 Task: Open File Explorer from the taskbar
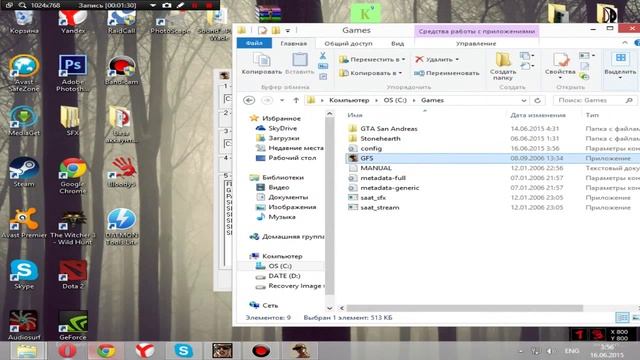(x=26, y=351)
